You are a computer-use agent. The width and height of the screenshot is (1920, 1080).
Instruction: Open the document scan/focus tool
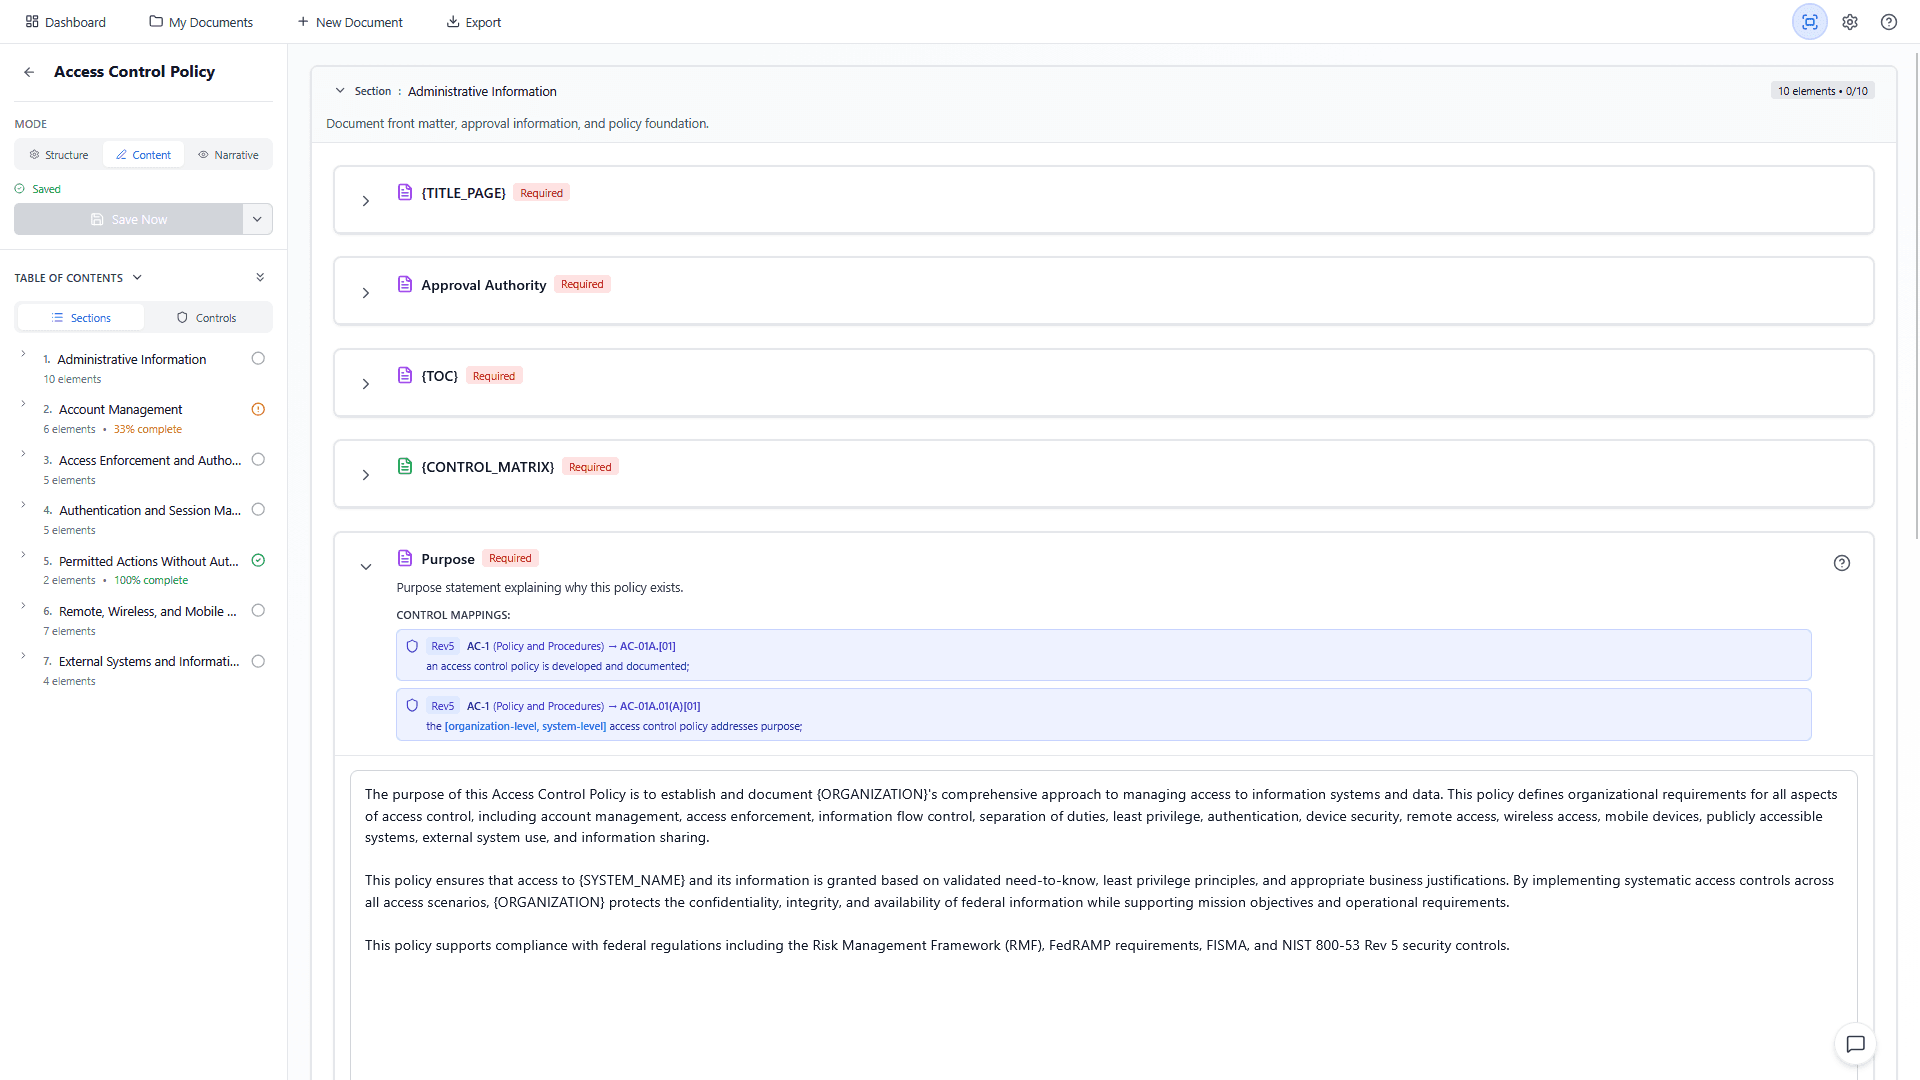1809,21
